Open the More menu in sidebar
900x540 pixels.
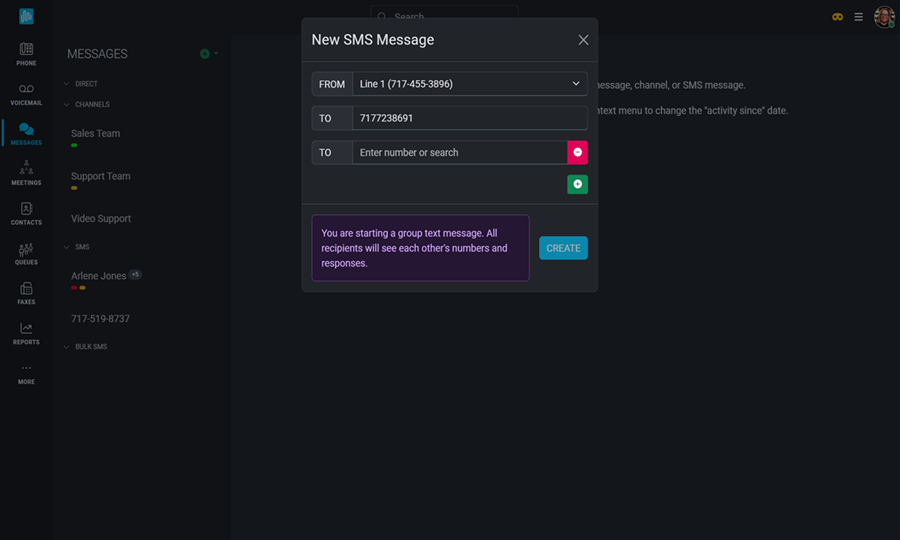pos(26,373)
